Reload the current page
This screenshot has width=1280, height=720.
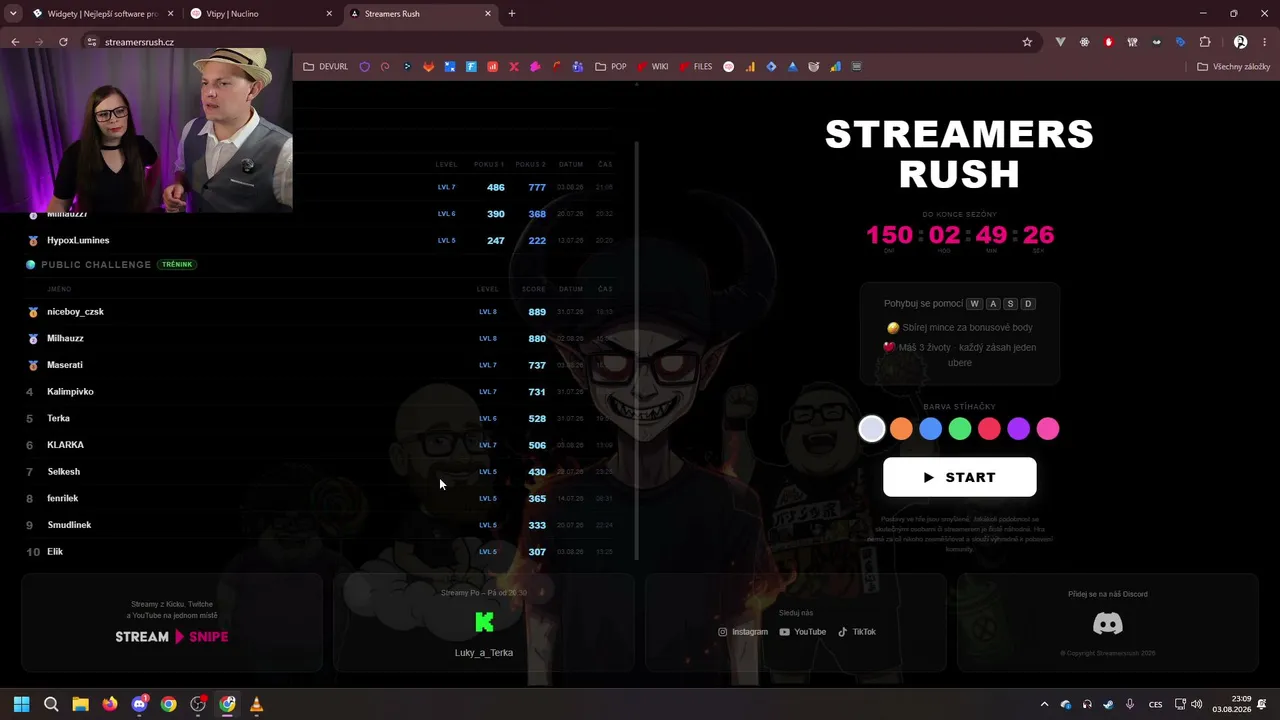pos(63,42)
